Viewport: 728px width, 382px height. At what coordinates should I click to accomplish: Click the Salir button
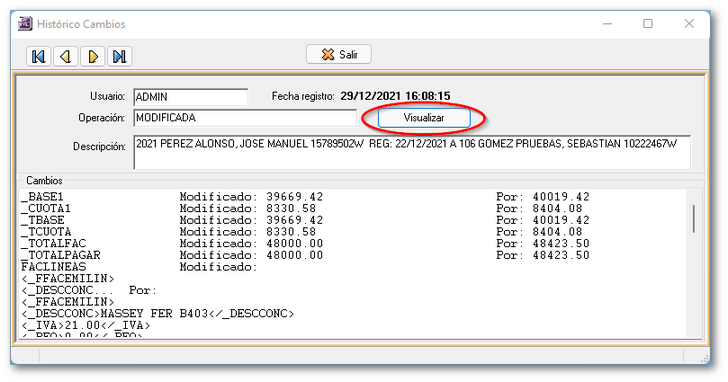[x=338, y=54]
